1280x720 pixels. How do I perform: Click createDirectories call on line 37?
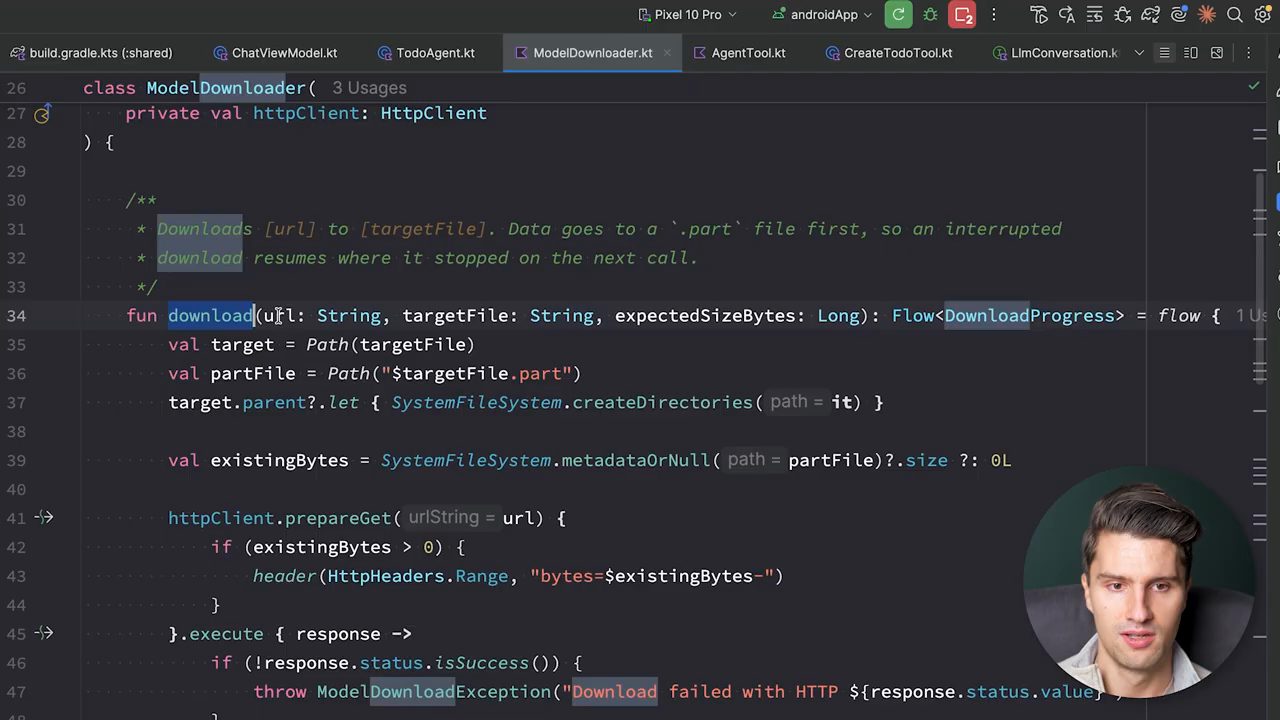pos(662,402)
